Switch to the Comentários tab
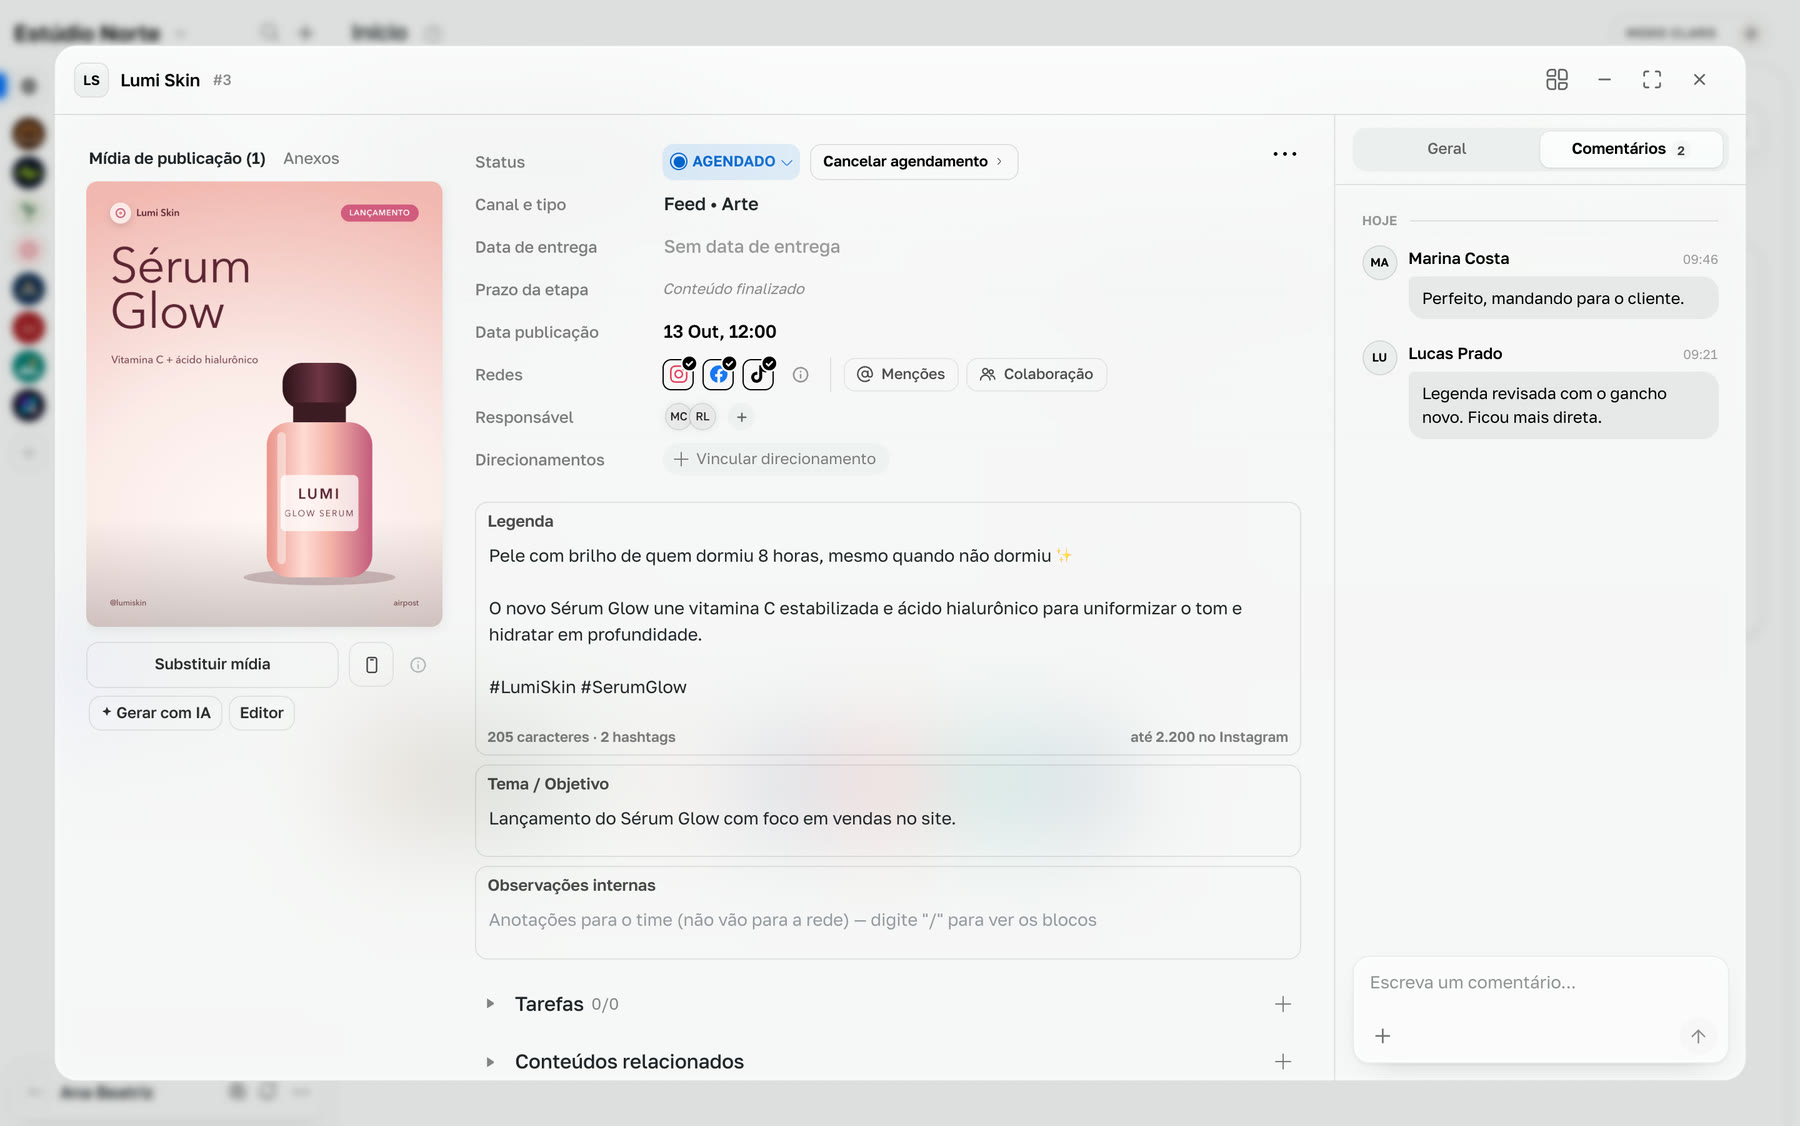Viewport: 1800px width, 1126px height. point(1631,149)
